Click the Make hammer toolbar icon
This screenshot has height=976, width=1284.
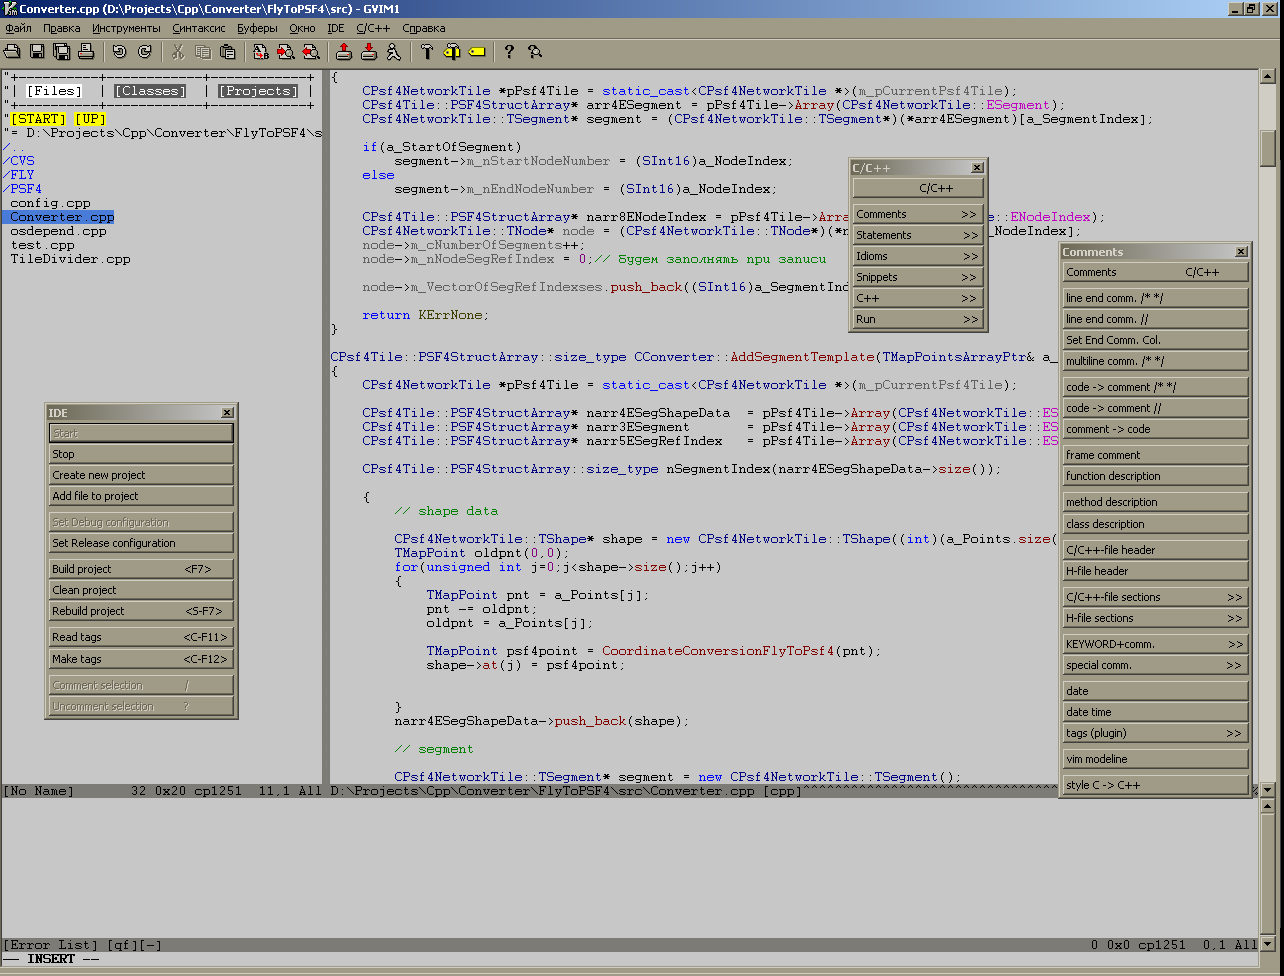[x=427, y=51]
